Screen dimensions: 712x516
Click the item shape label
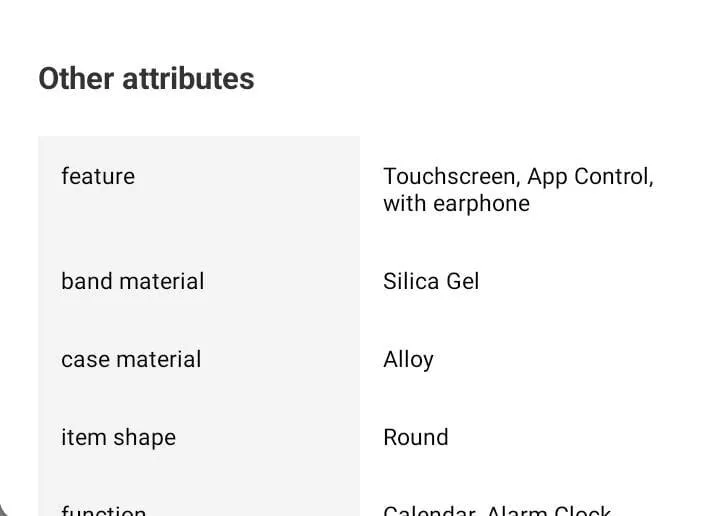click(x=119, y=437)
